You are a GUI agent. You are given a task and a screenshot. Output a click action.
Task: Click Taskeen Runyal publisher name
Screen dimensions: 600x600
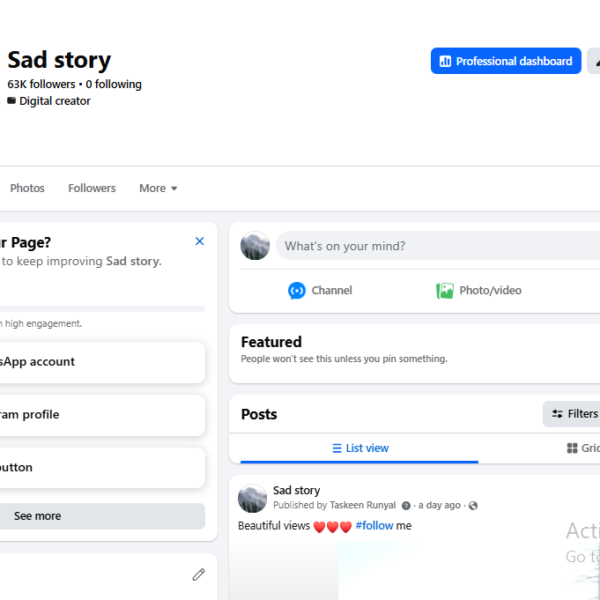(362, 505)
